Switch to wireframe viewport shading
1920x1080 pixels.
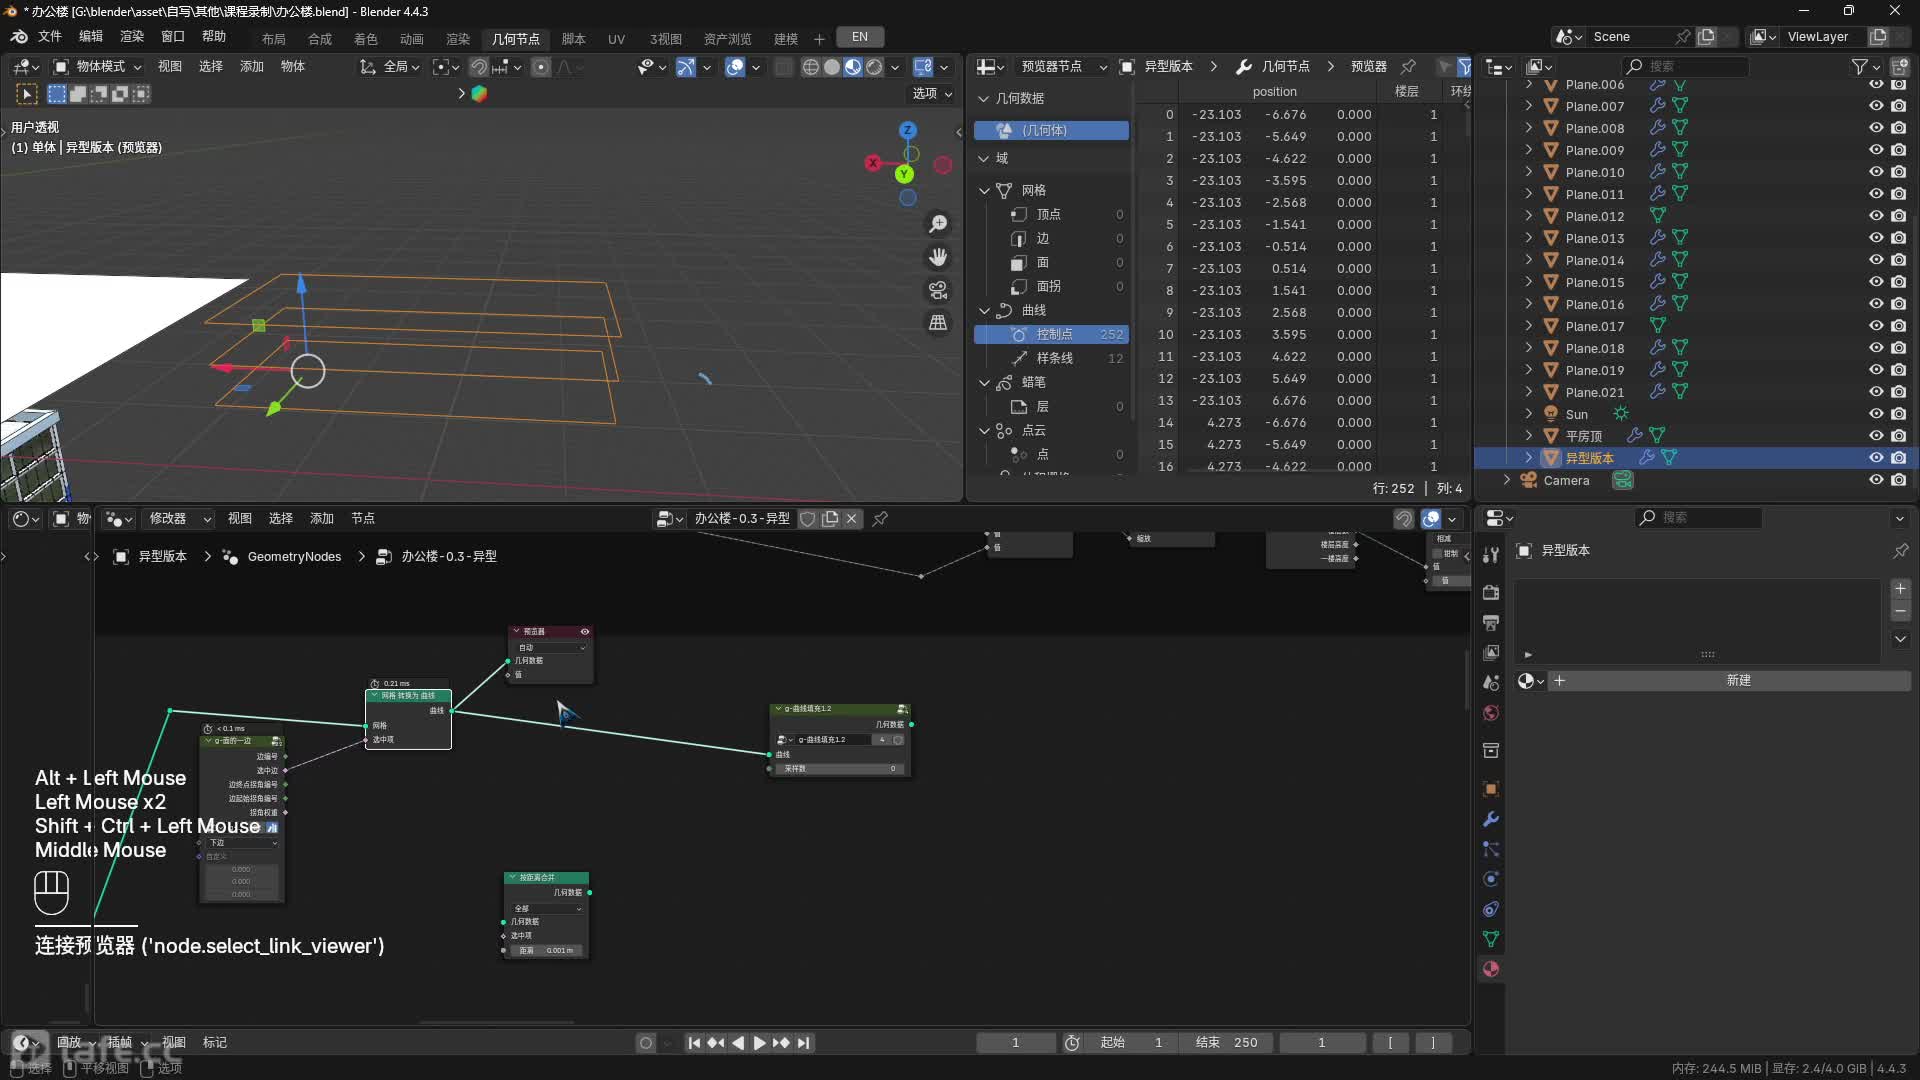point(810,67)
